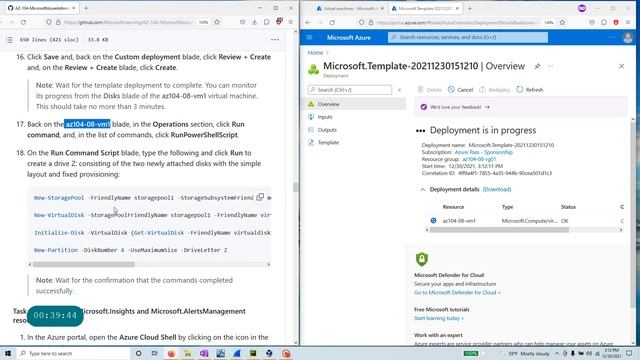Select the AZ-104 GitHub browser tab

coord(41,8)
